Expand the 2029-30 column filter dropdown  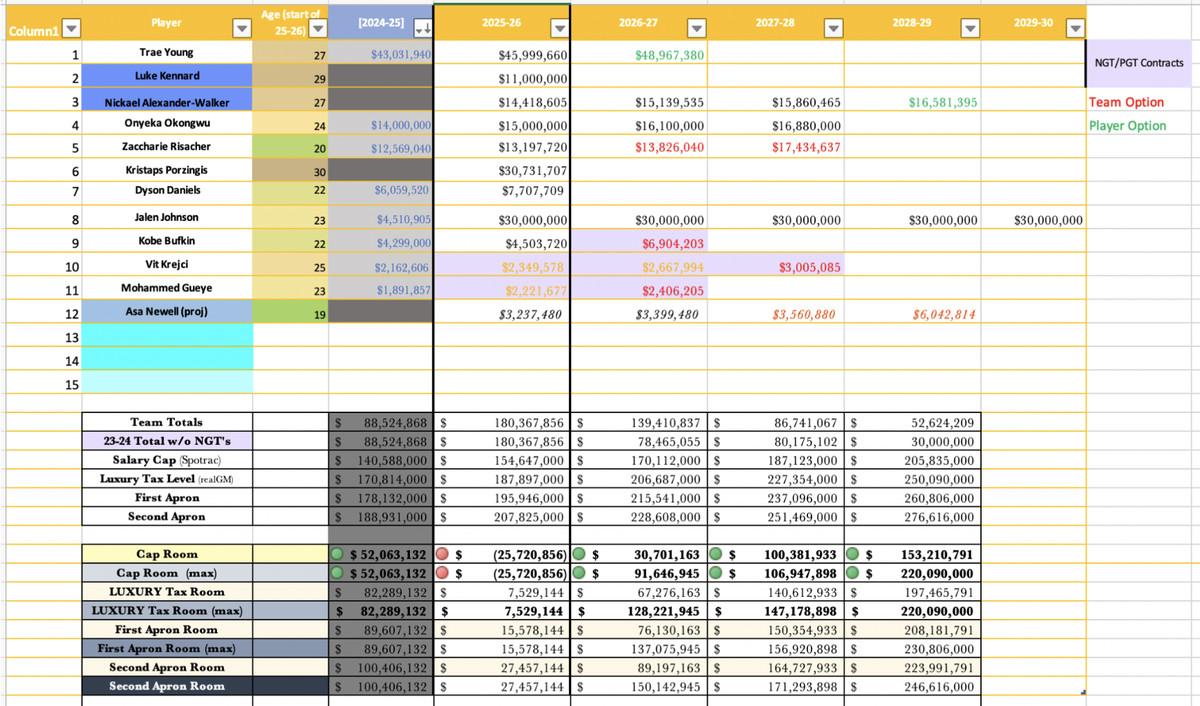(x=1074, y=28)
